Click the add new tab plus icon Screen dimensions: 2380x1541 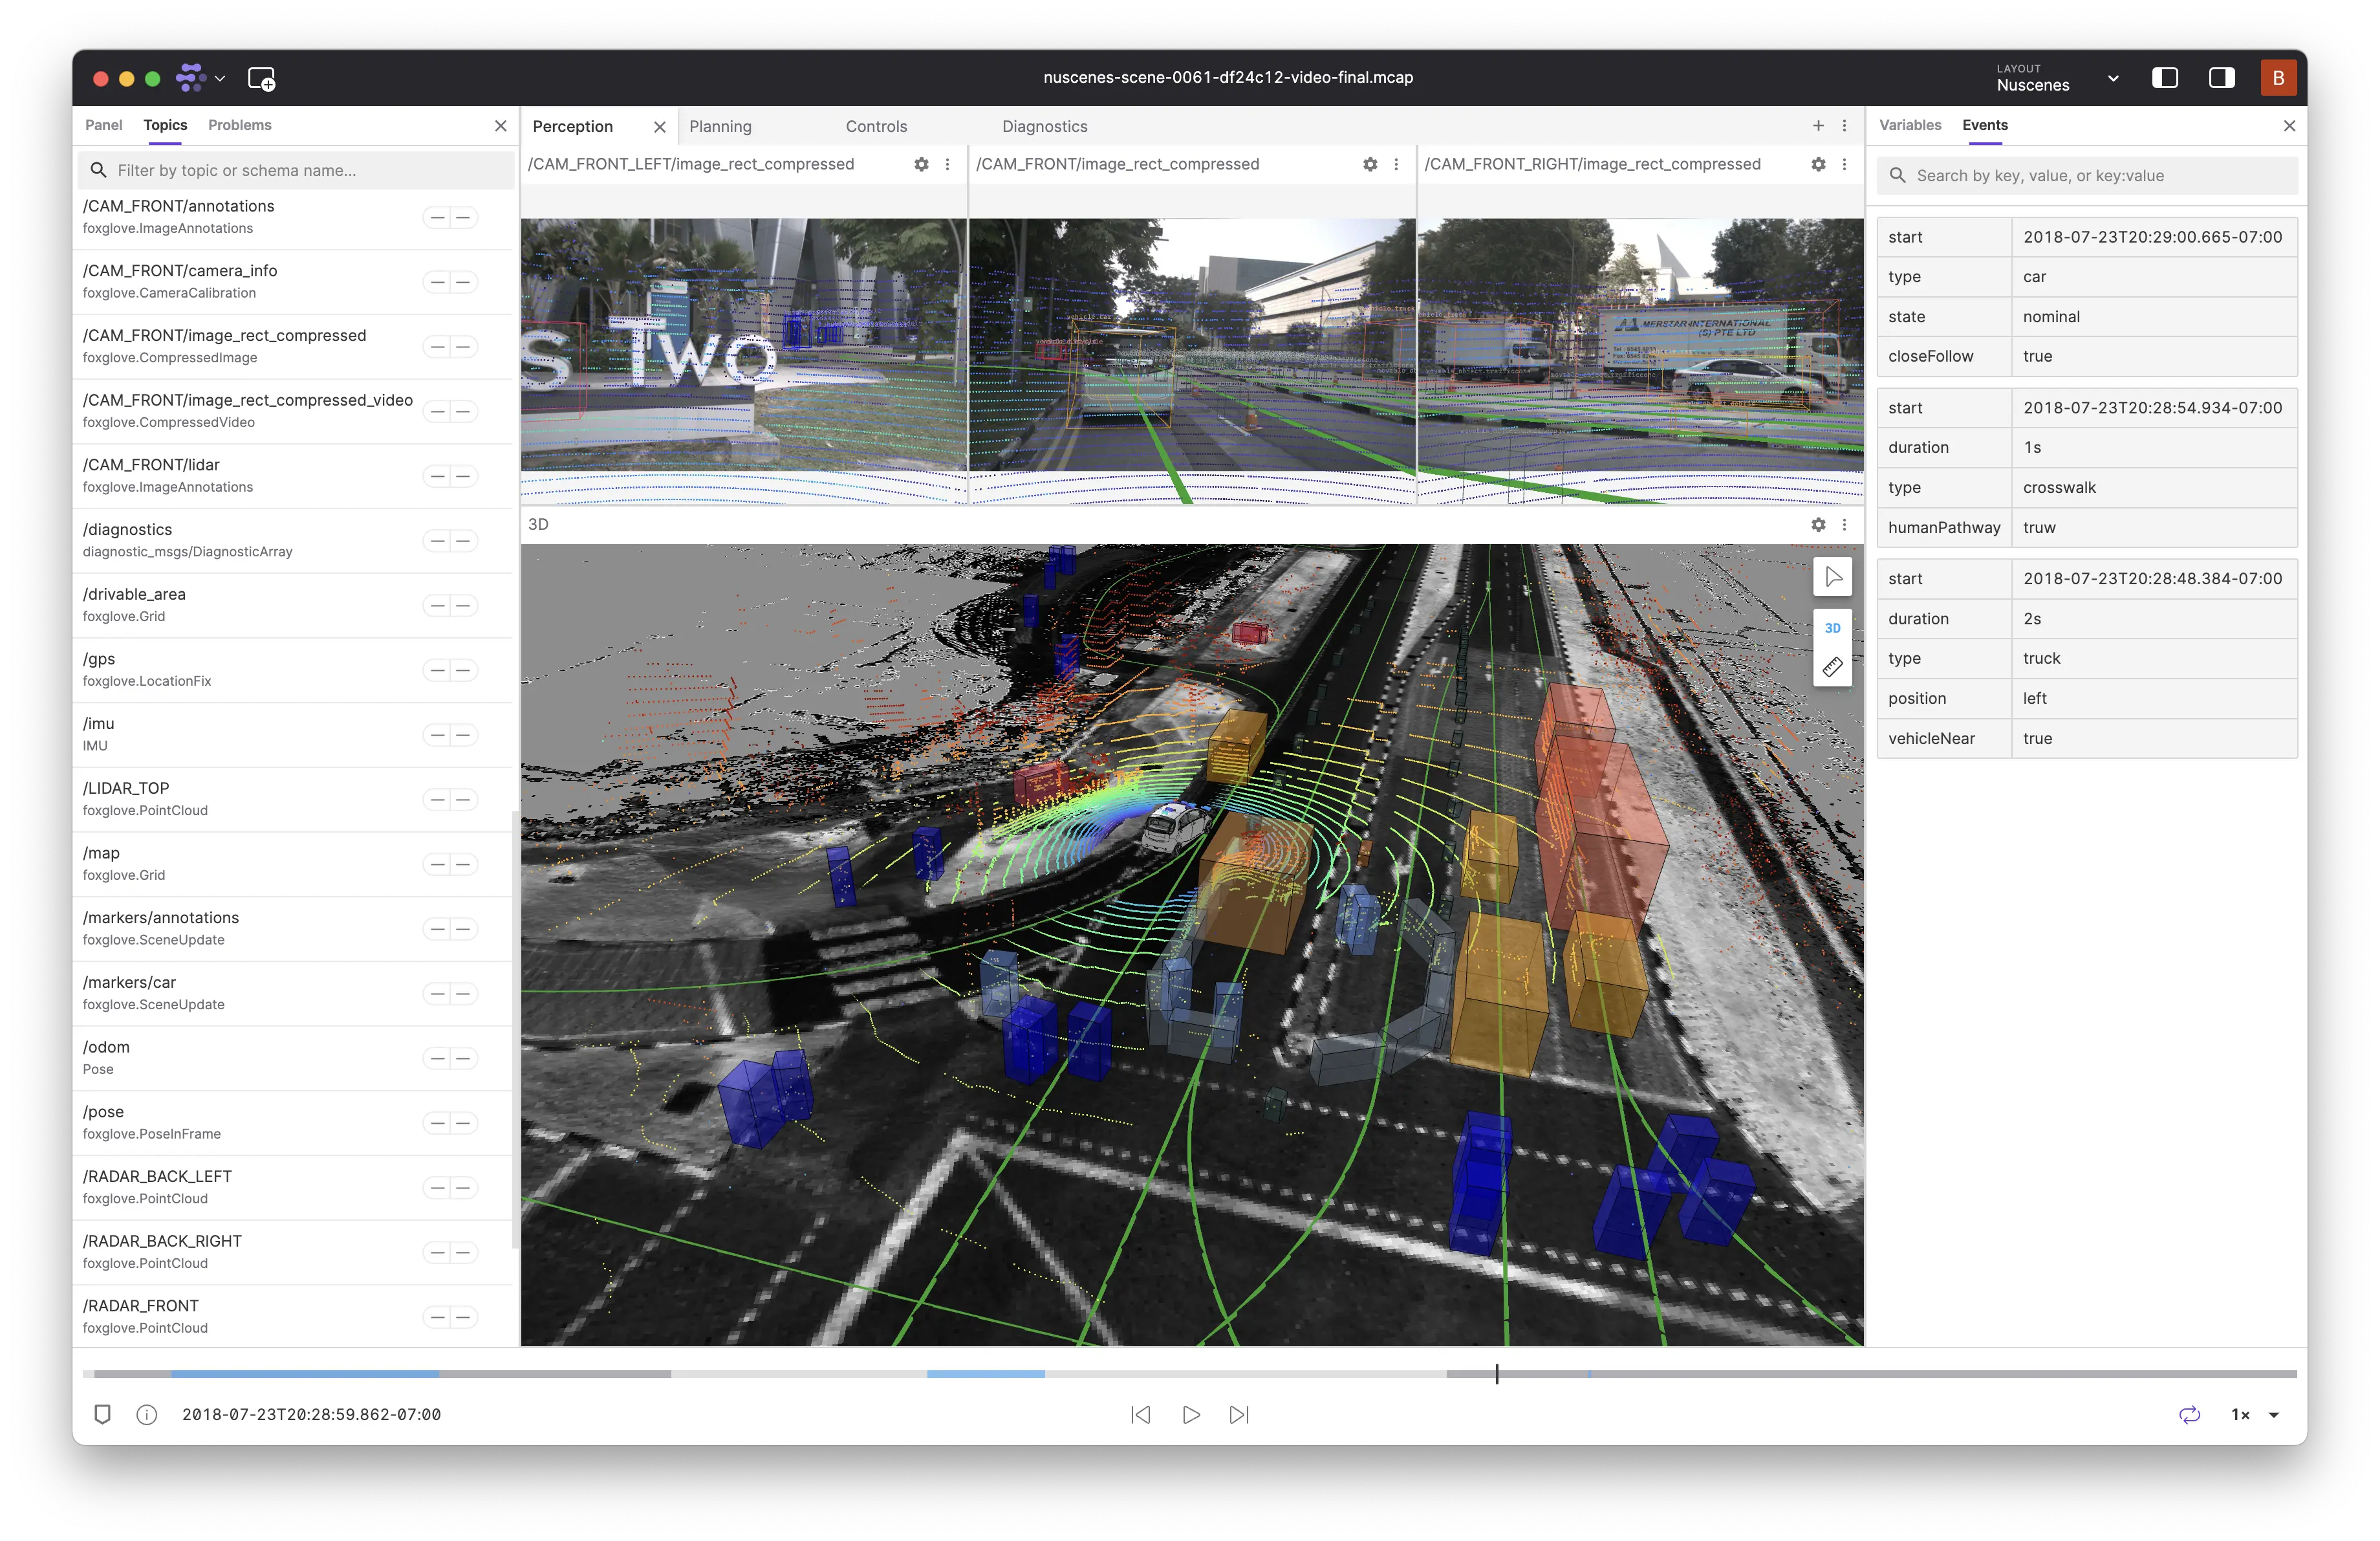(x=1818, y=126)
